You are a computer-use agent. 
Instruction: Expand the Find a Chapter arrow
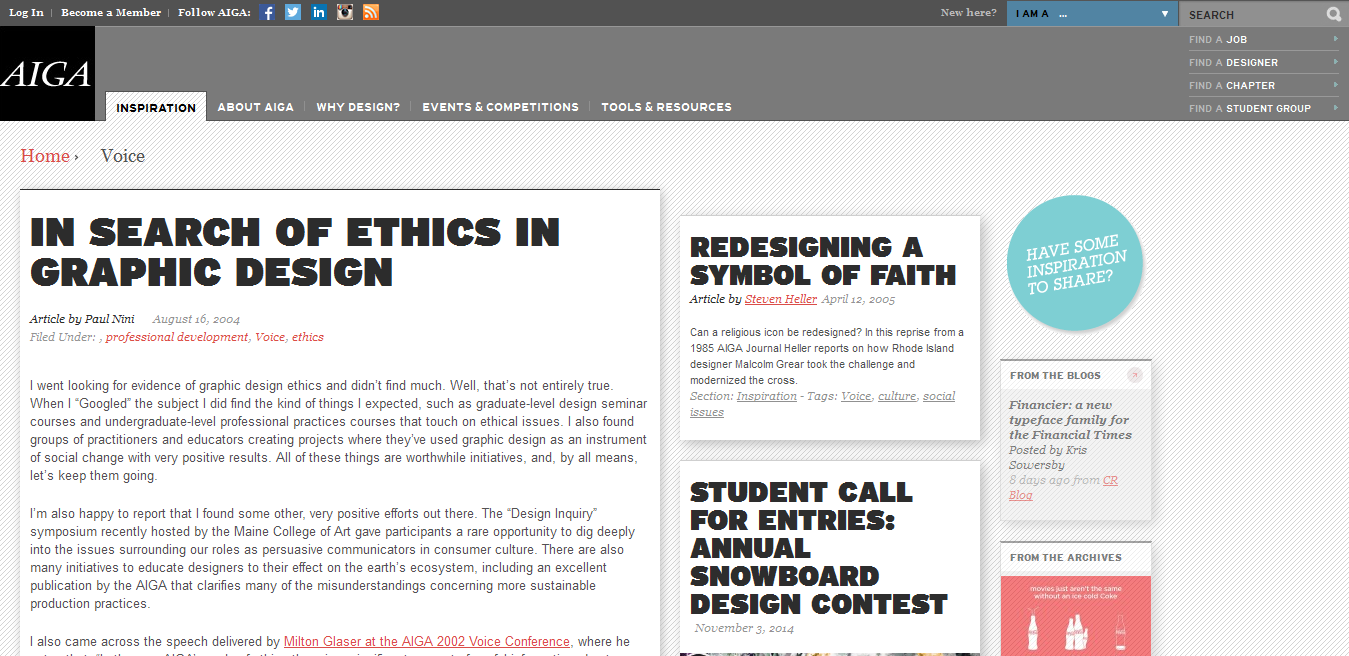[x=1335, y=85]
